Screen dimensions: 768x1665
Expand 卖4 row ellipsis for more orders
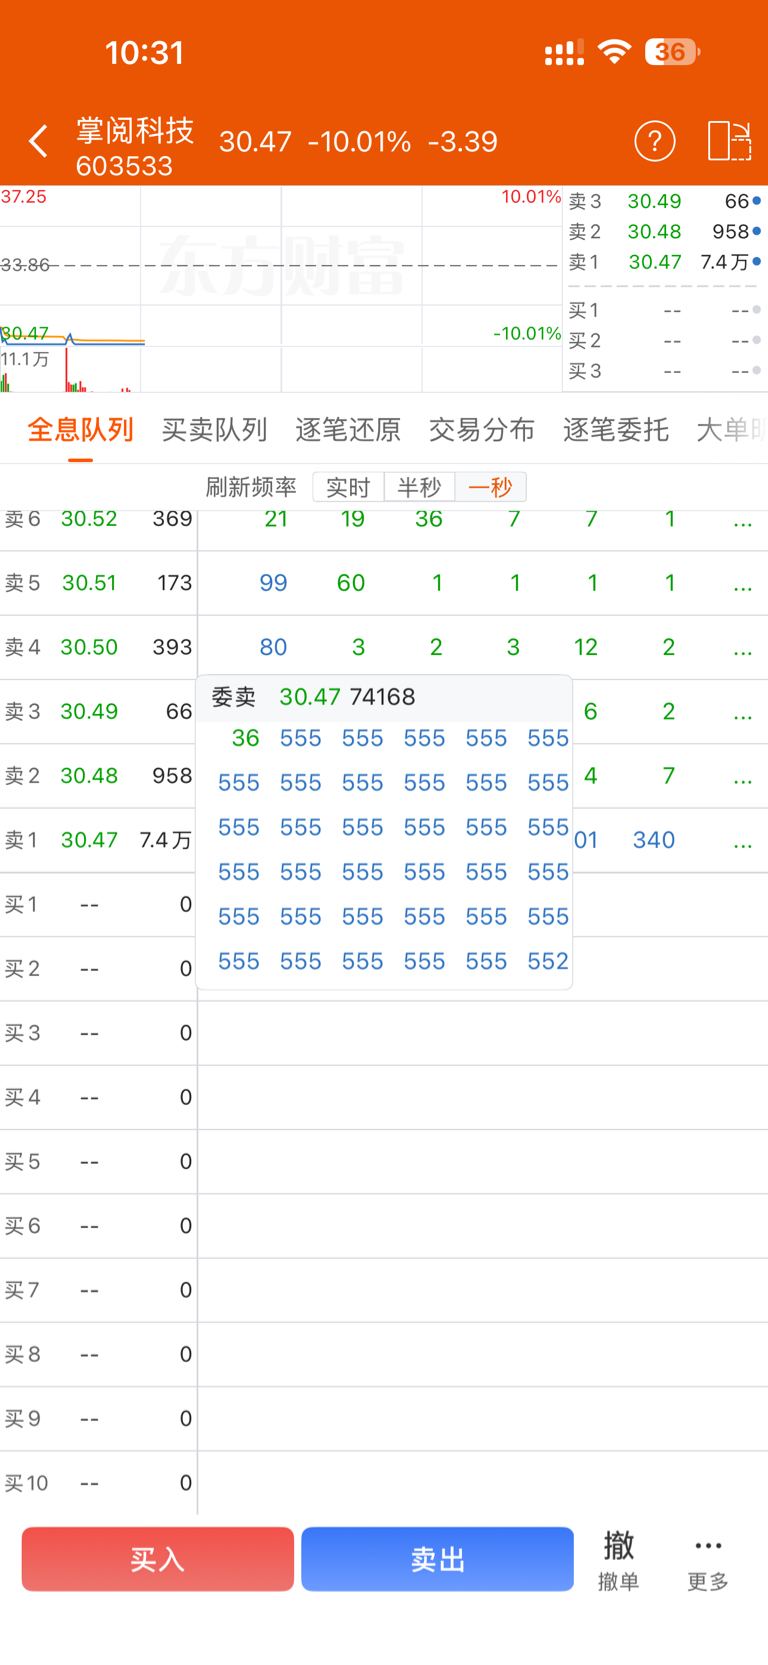[x=743, y=650]
